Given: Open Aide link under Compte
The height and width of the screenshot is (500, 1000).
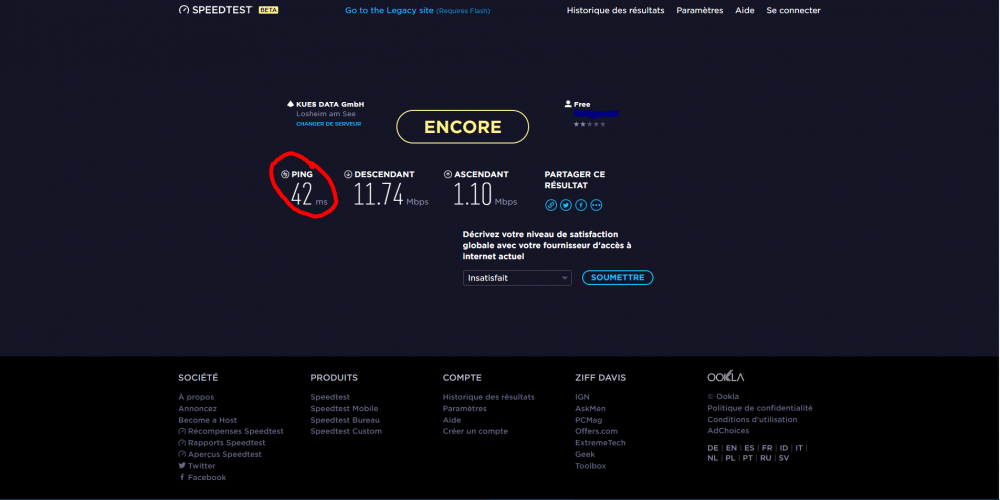Looking at the screenshot, I should click(452, 420).
